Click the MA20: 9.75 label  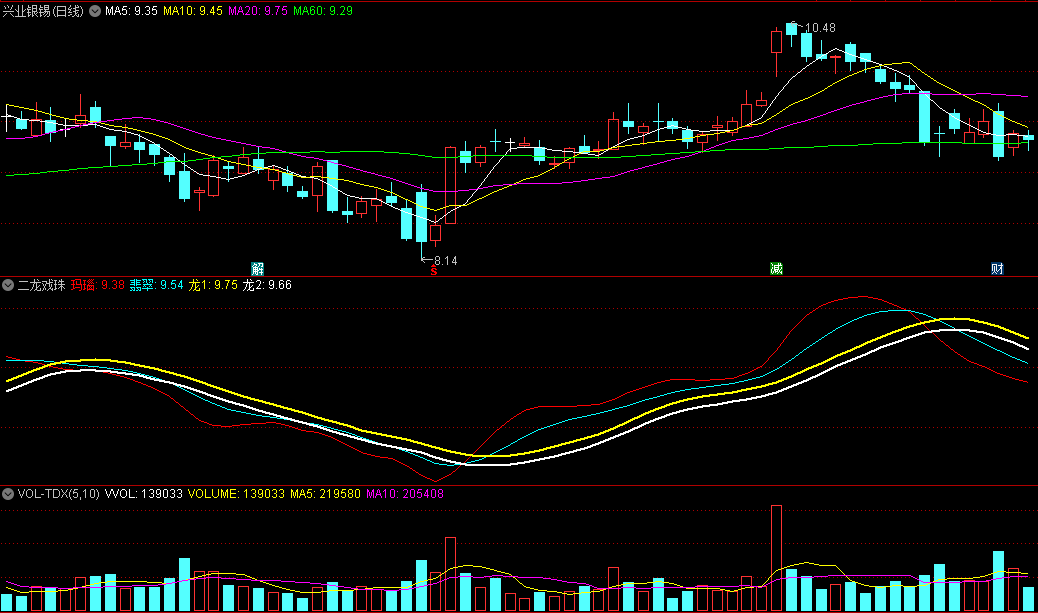258,11
